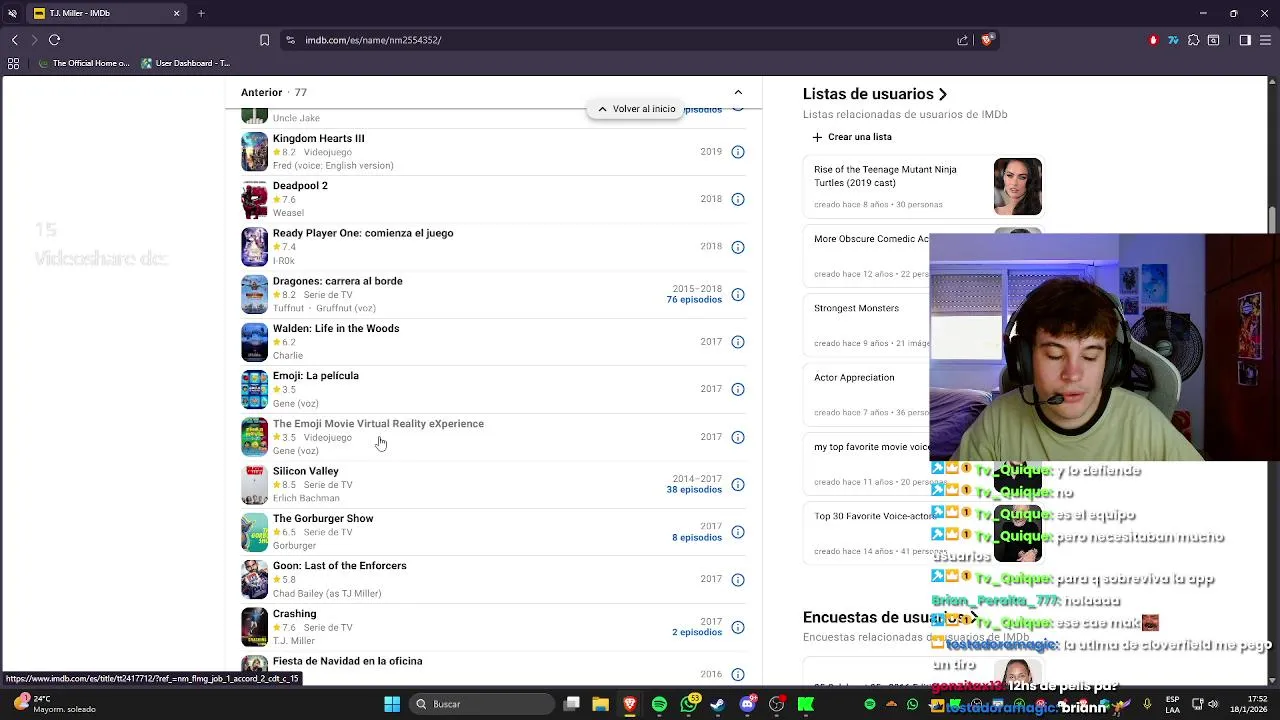Click the Kingdom Hearts III poster thumbnail
Screen dimensions: 1280x720
coord(255,152)
